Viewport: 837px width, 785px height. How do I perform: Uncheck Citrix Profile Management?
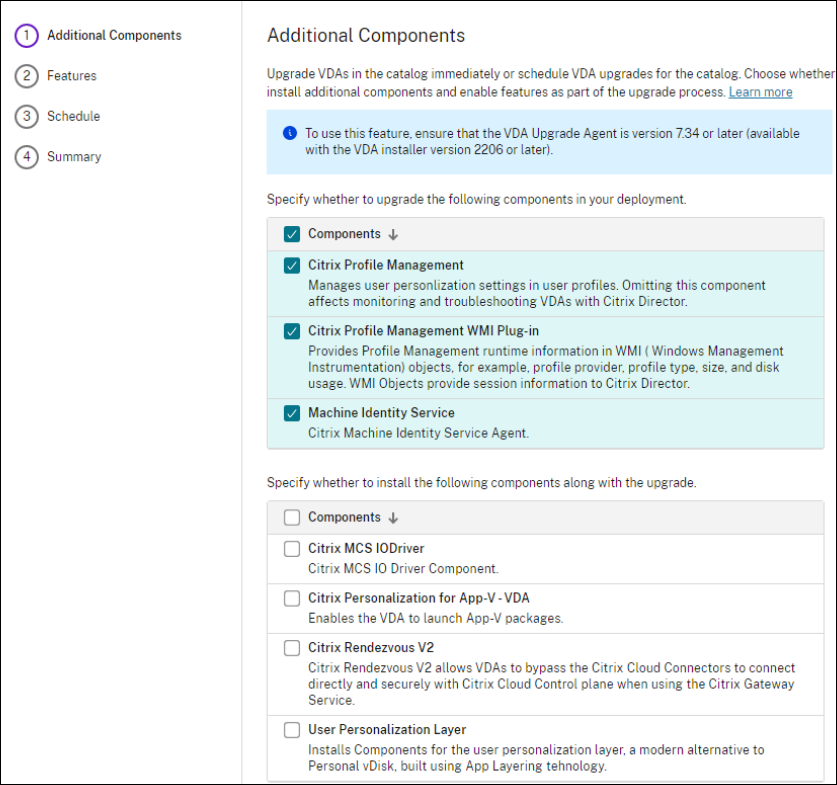[292, 266]
